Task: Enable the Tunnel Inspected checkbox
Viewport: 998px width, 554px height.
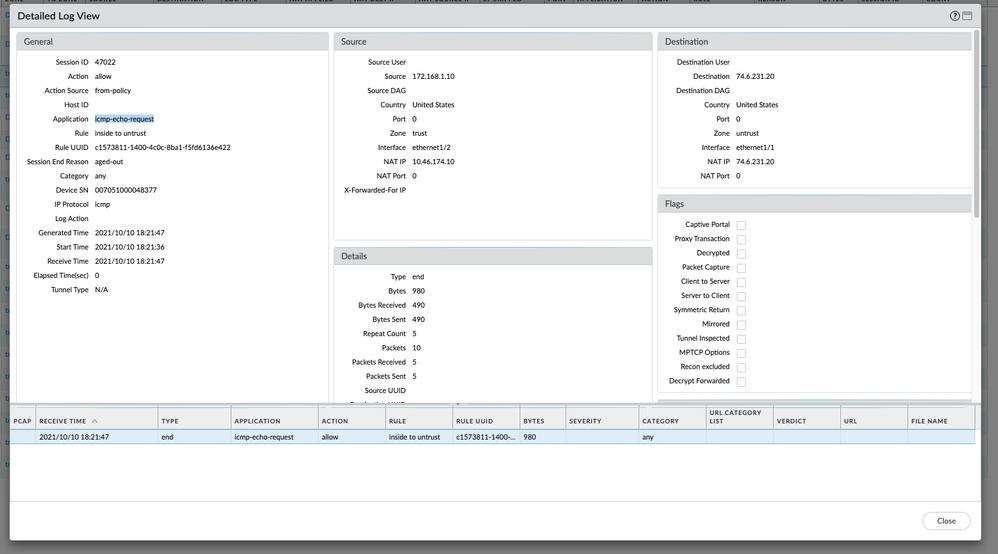Action: click(x=741, y=339)
